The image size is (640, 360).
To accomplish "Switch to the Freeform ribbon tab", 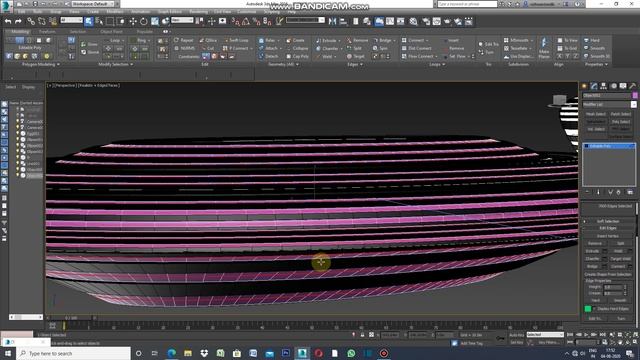I will point(47,31).
